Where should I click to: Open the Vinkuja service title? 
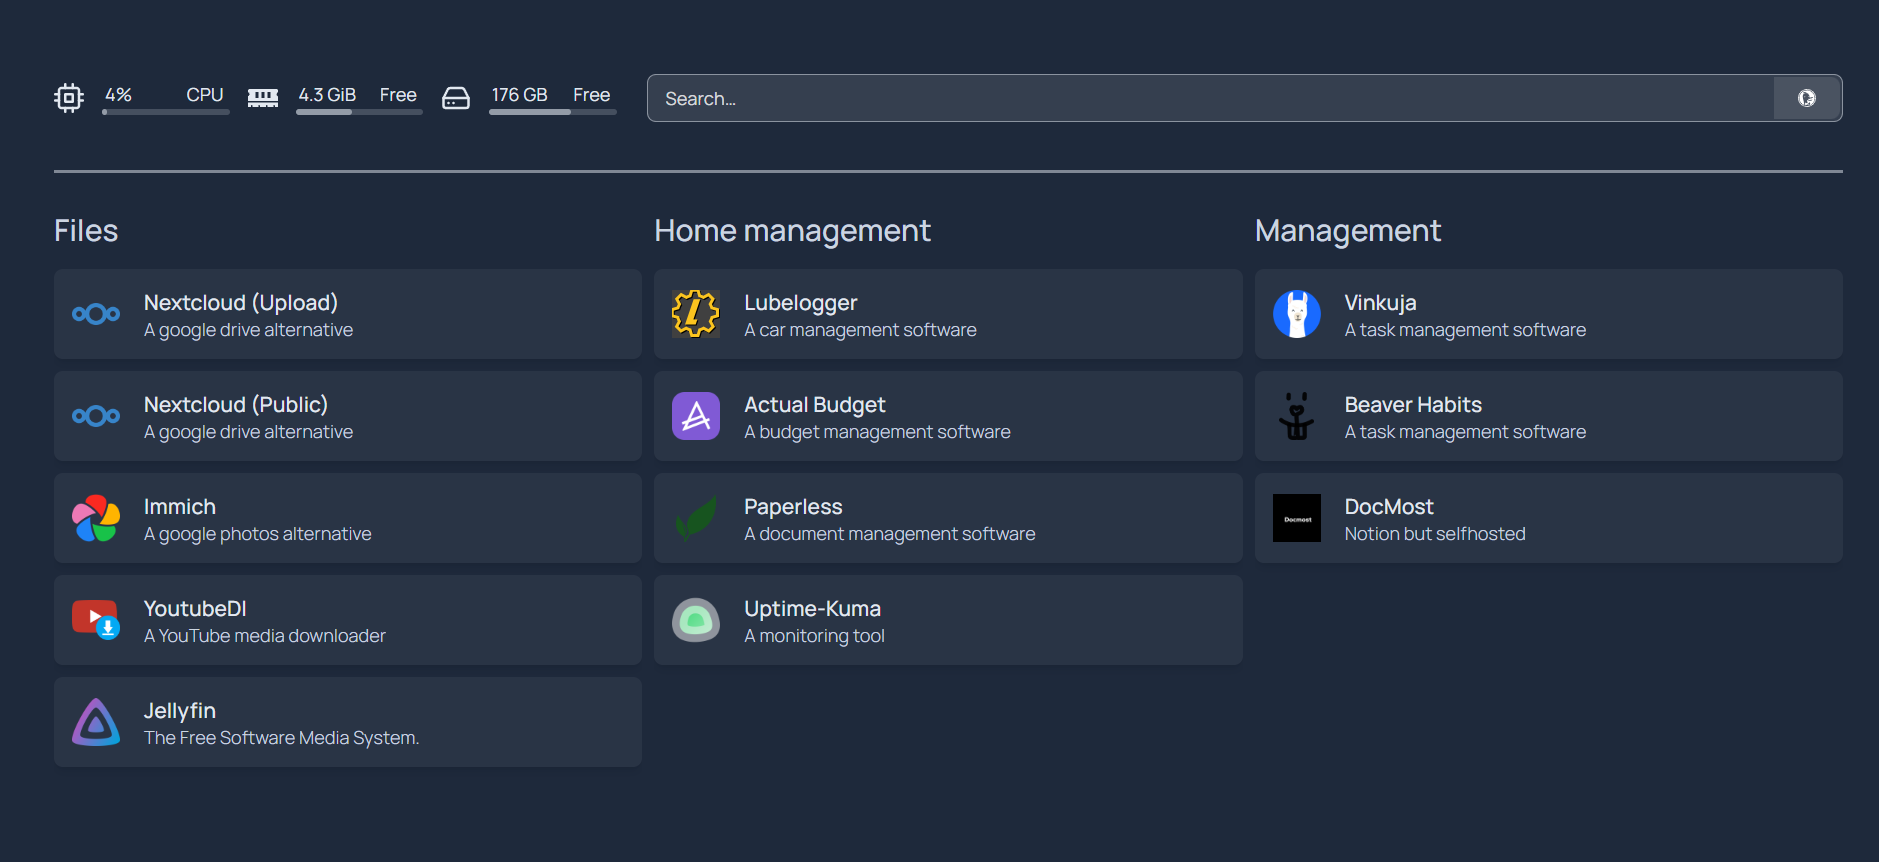[1380, 303]
